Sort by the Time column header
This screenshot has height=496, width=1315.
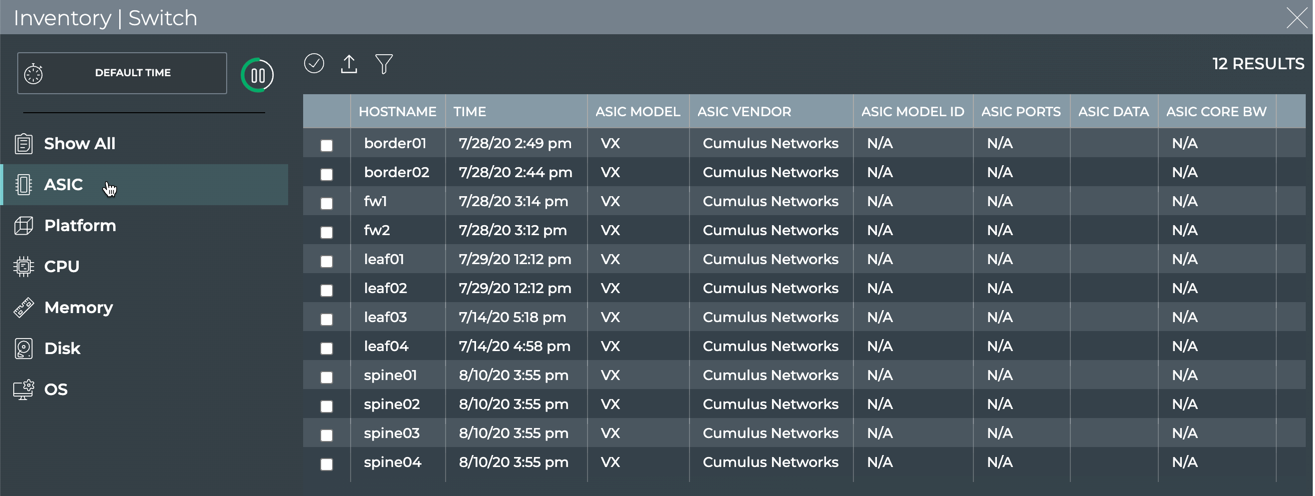470,112
